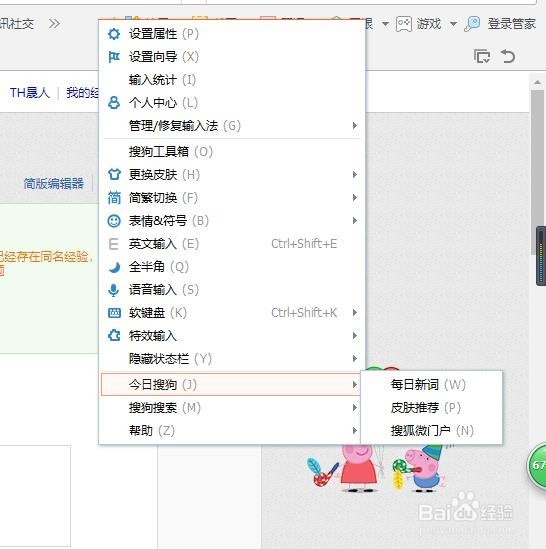Viewport: 546px width, 549px height.
Task: Open 简版编辑器 link
Action: point(54,183)
